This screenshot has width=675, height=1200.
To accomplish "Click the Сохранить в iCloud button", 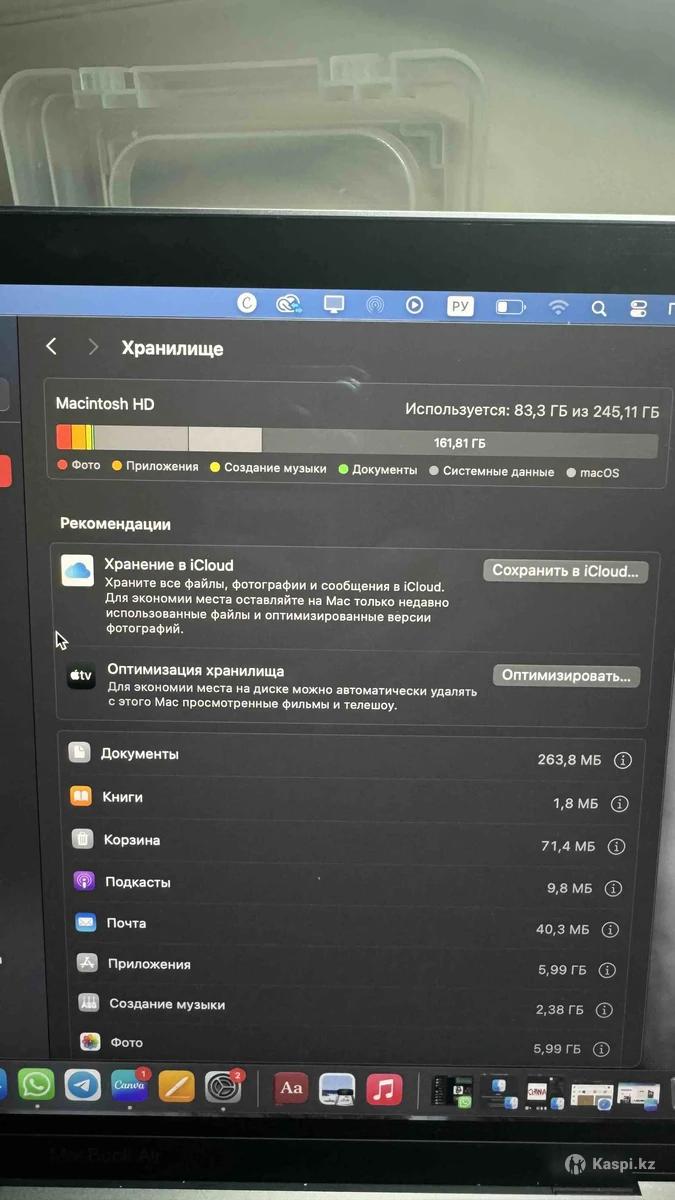I will pos(565,571).
